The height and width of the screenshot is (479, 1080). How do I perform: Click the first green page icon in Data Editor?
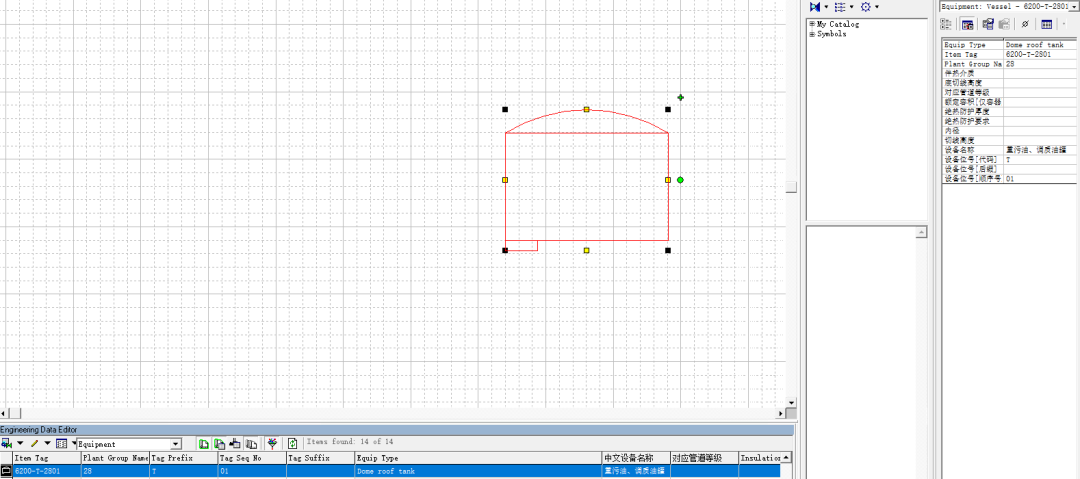(204, 443)
